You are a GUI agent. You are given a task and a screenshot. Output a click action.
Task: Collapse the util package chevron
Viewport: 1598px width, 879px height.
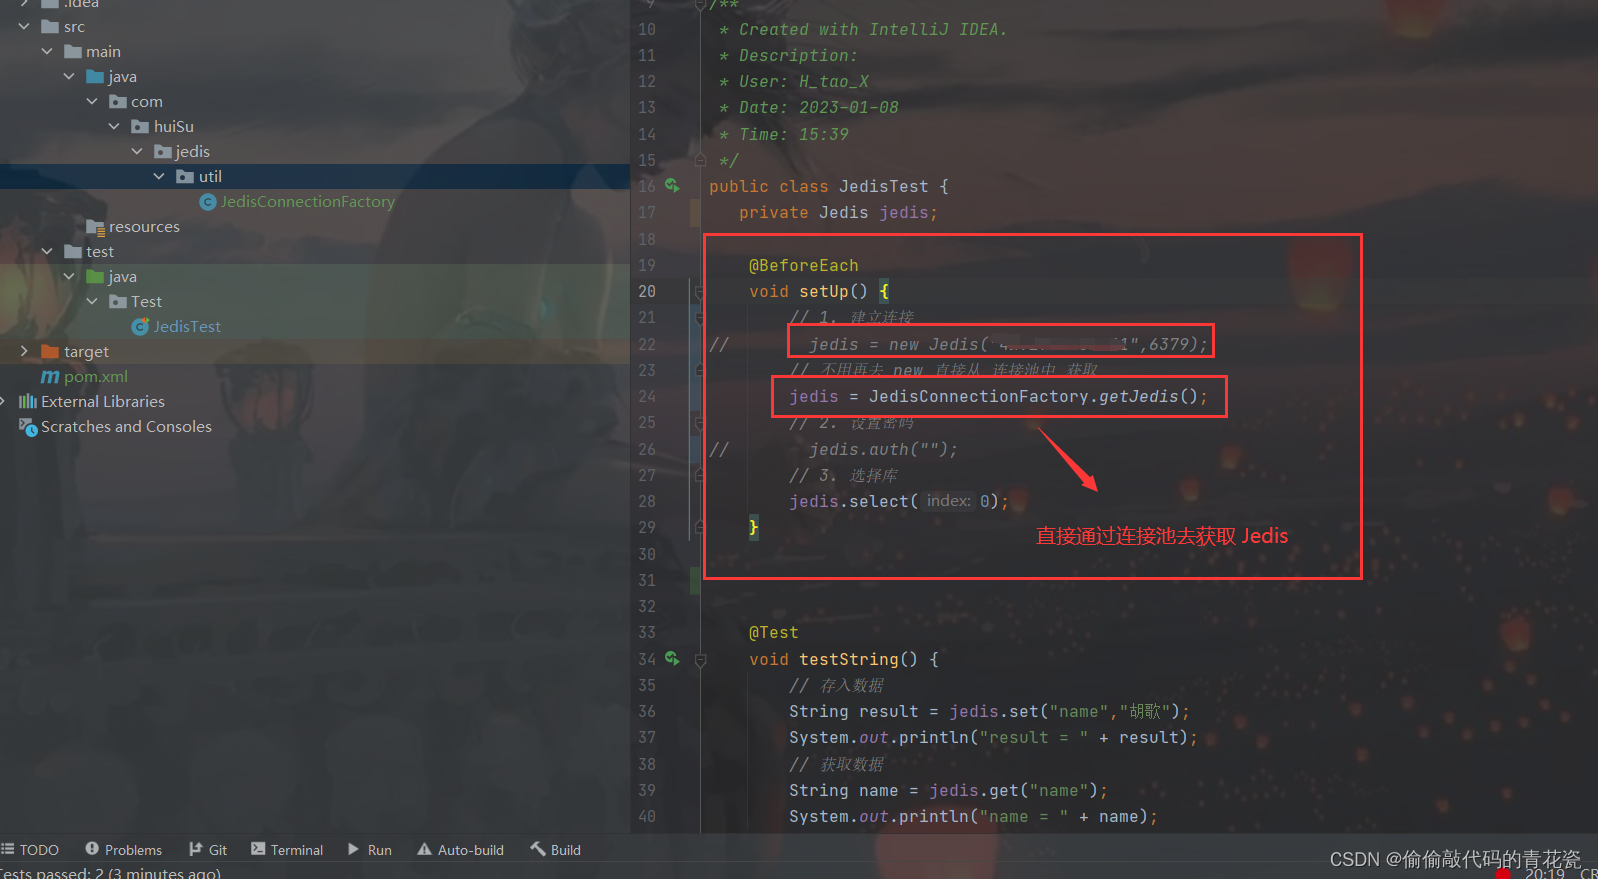[159, 176]
